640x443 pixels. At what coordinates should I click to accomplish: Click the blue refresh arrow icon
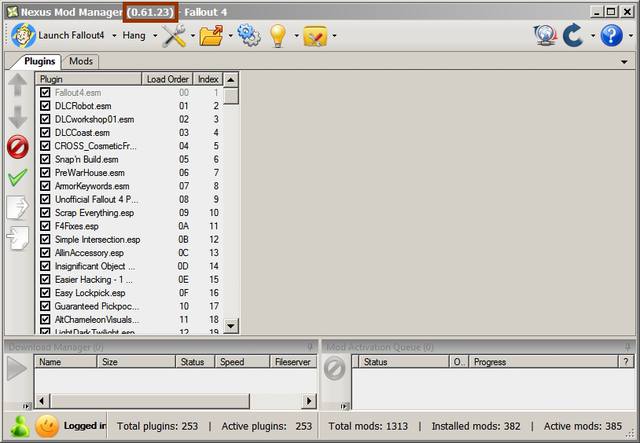[573, 35]
